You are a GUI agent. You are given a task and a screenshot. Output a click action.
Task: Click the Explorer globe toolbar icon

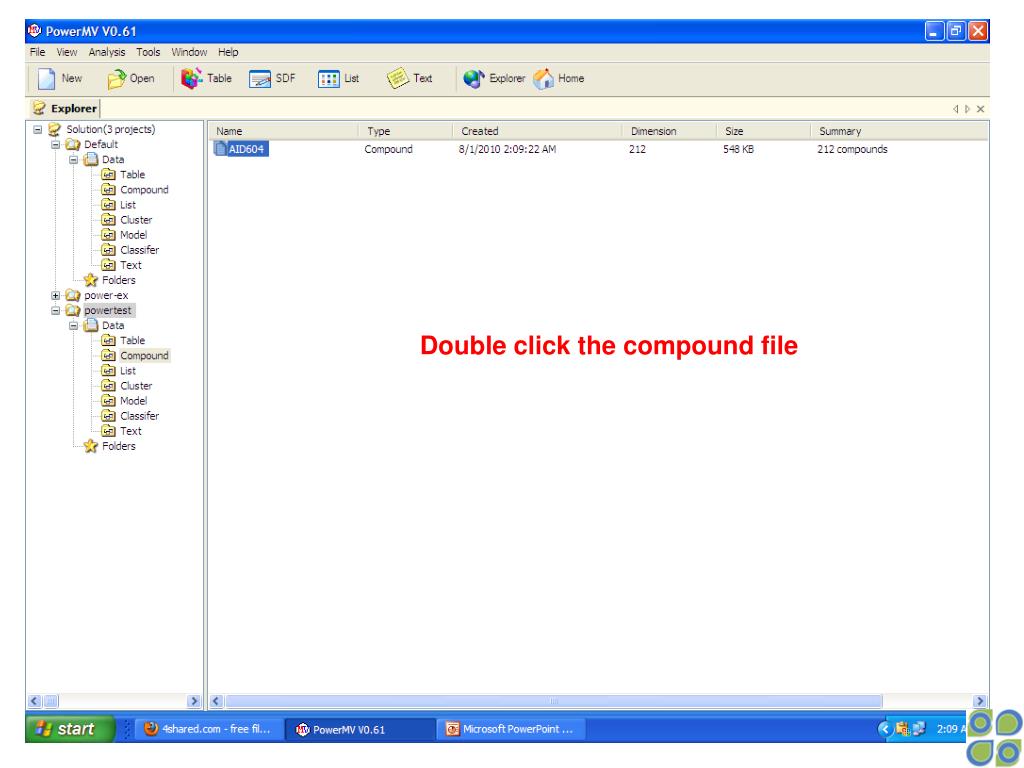(x=474, y=79)
